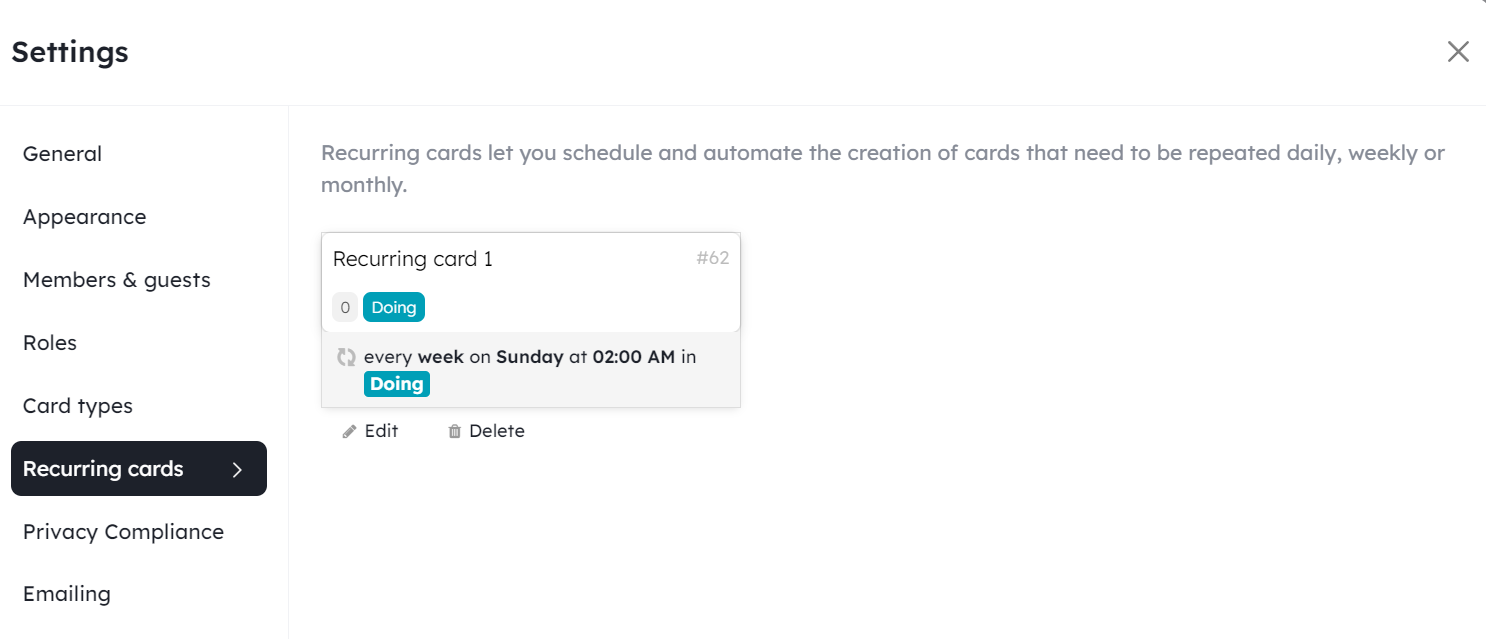Open Card types settings
This screenshot has width=1486, height=639.
coord(78,406)
